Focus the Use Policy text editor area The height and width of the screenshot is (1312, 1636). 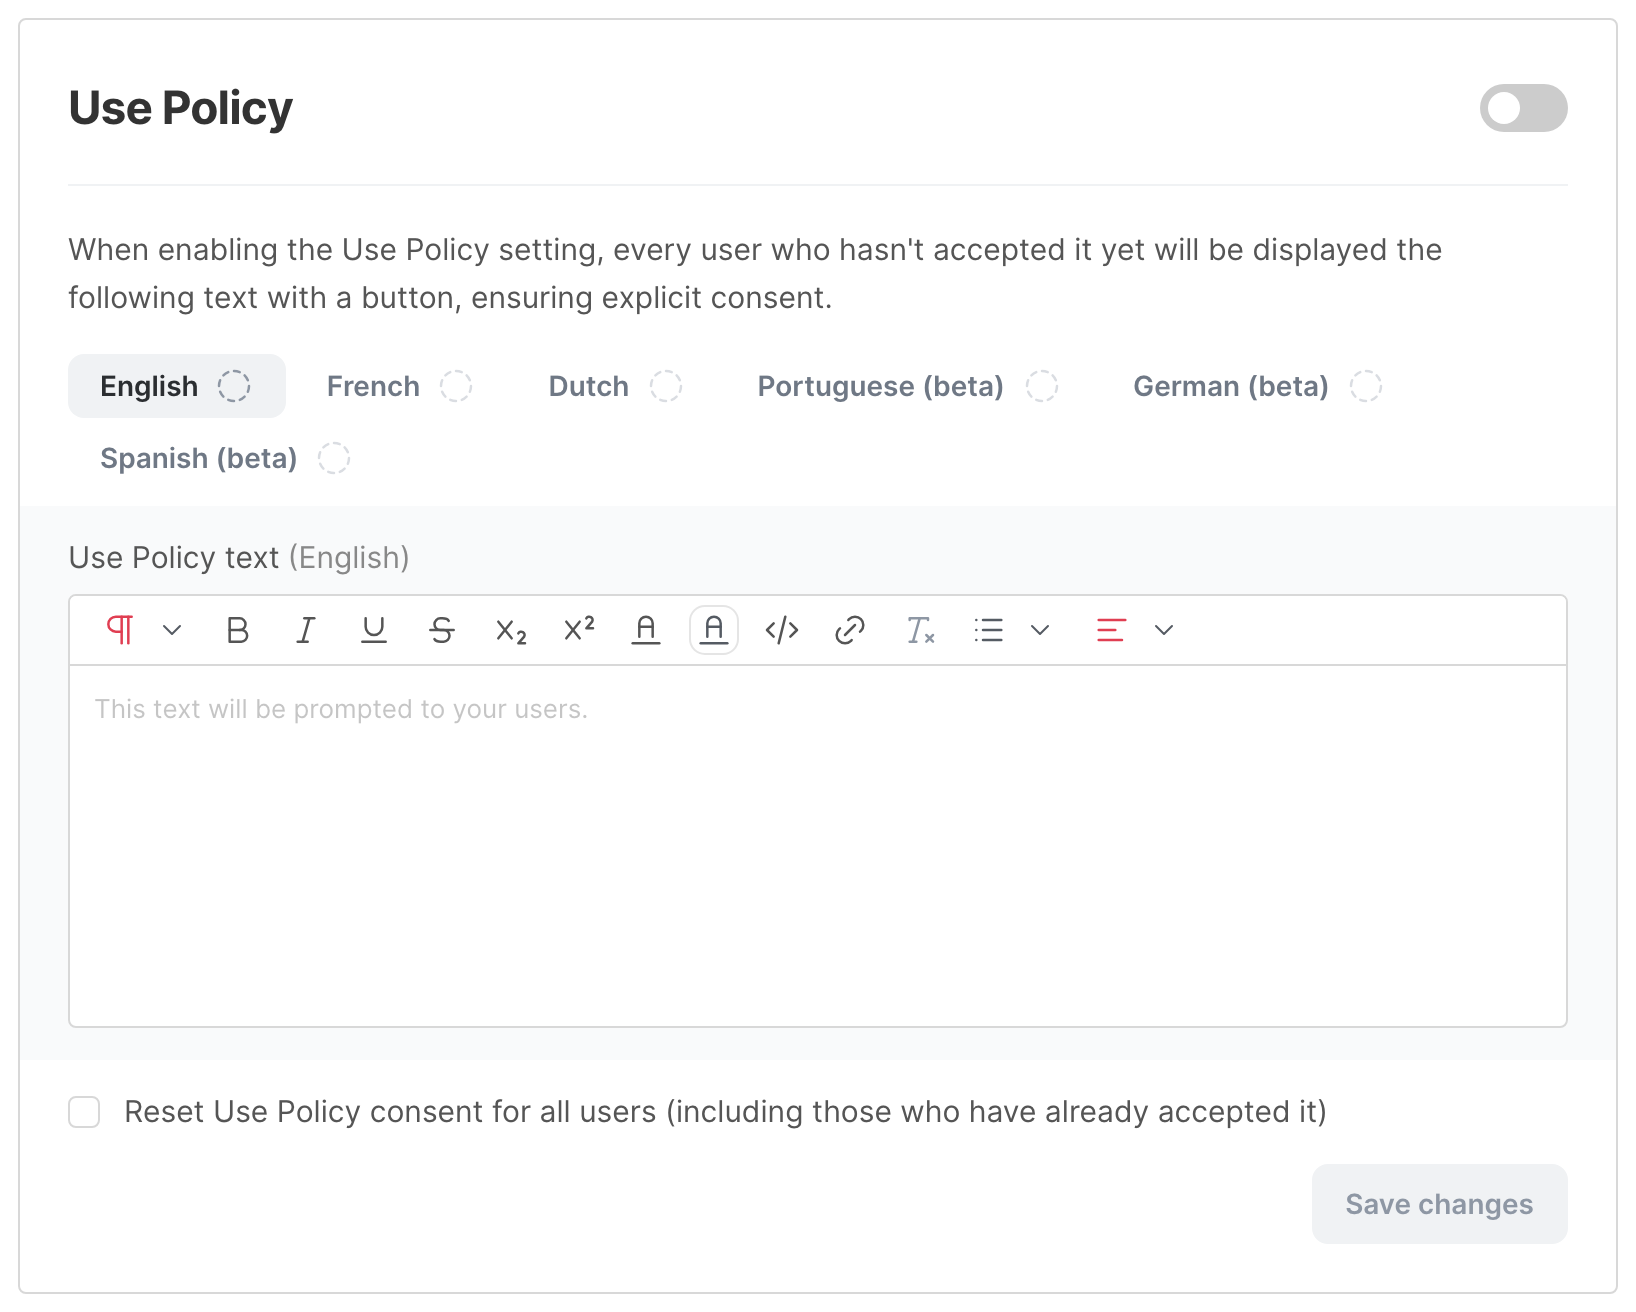[818, 845]
